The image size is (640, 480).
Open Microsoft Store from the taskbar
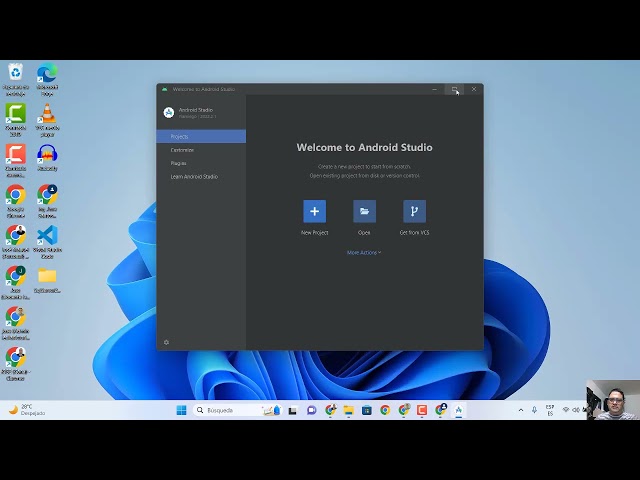point(367,410)
